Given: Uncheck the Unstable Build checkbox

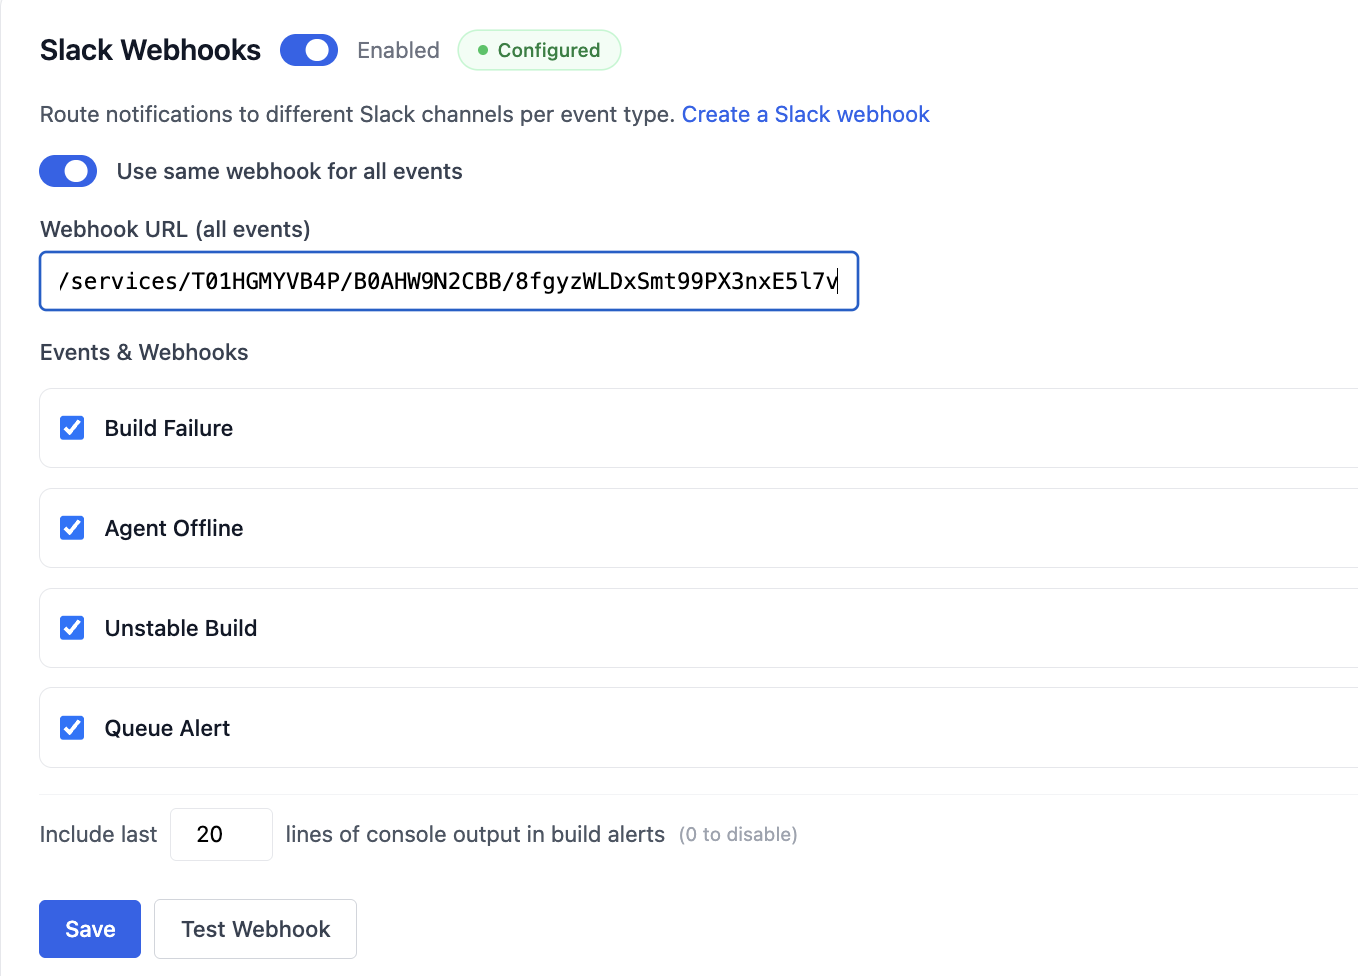Looking at the screenshot, I should 72,628.
